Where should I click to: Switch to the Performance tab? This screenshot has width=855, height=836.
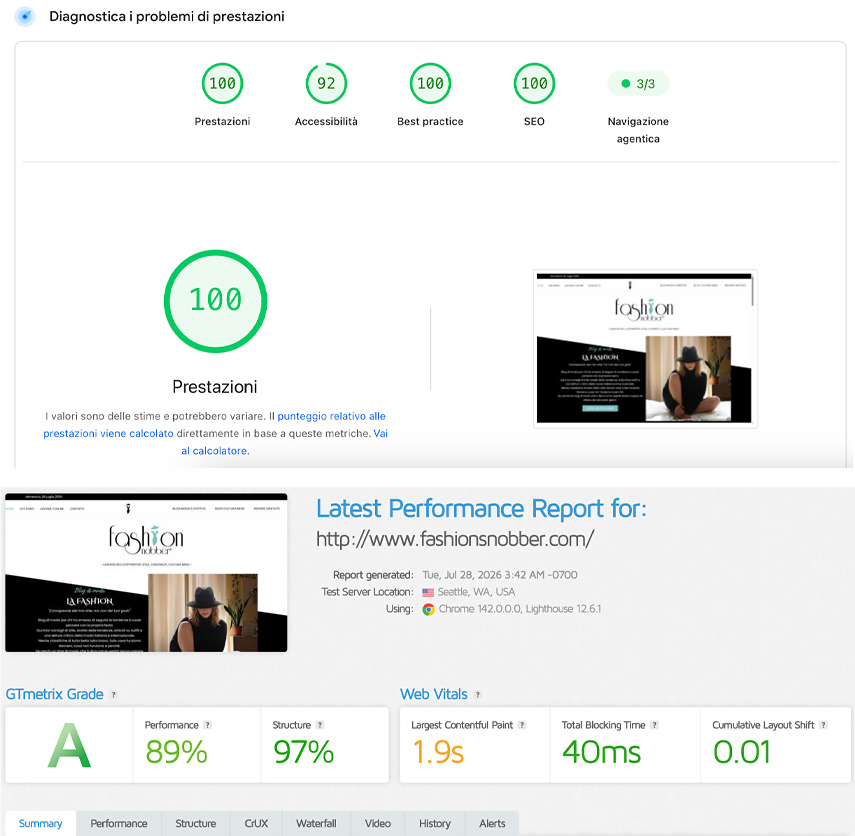tap(119, 823)
